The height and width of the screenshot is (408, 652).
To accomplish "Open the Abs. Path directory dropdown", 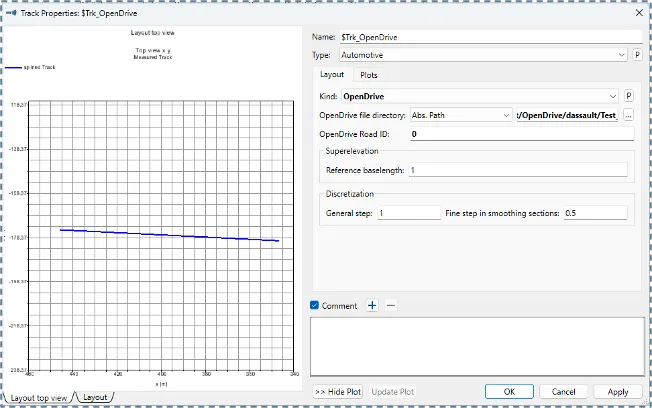I will (x=461, y=115).
